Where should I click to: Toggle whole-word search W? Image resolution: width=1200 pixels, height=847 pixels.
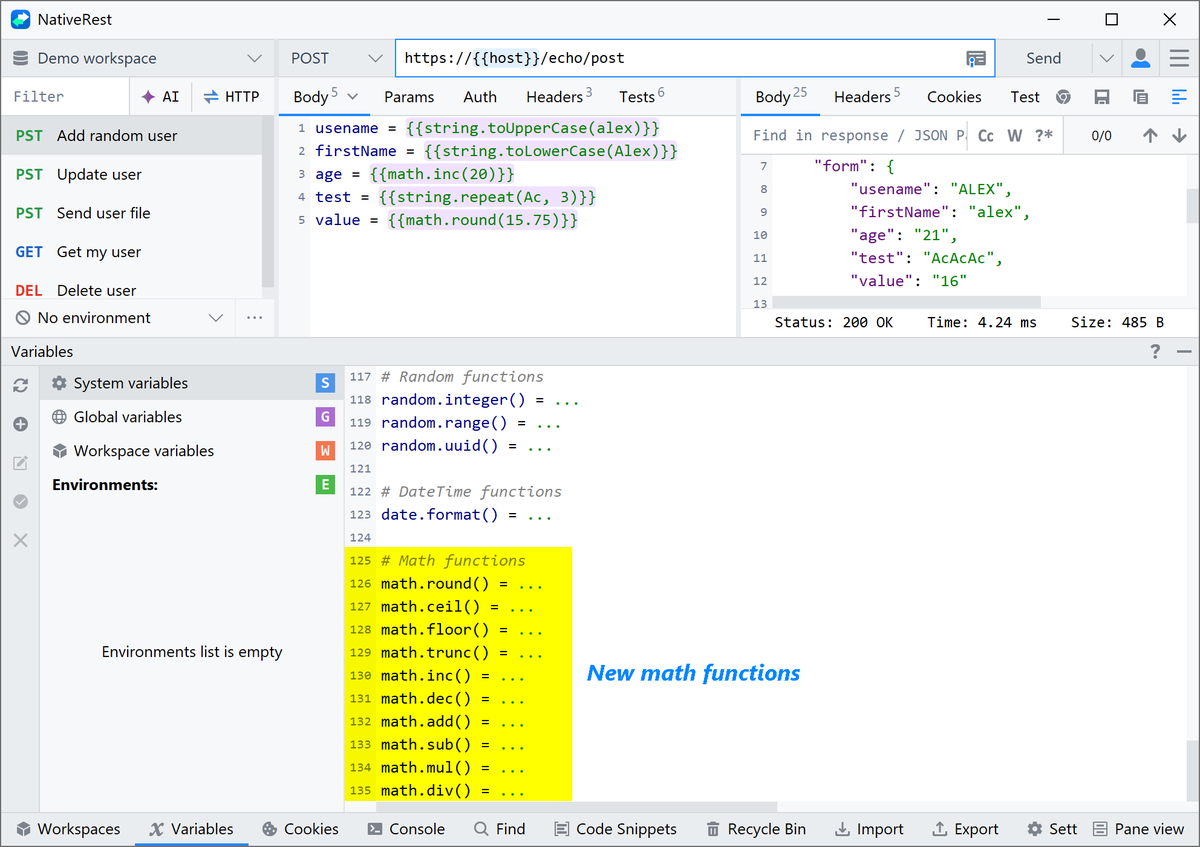click(1014, 136)
